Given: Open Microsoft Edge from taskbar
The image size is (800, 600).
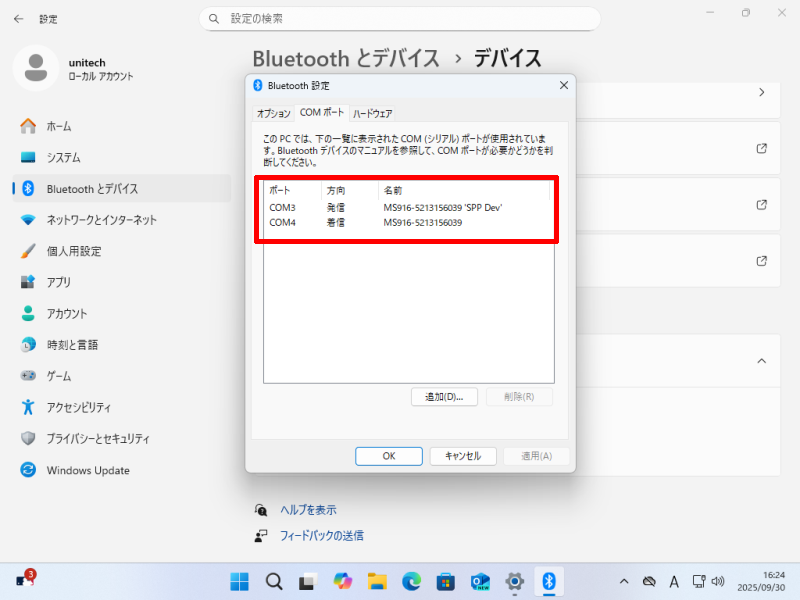Looking at the screenshot, I should tap(411, 581).
